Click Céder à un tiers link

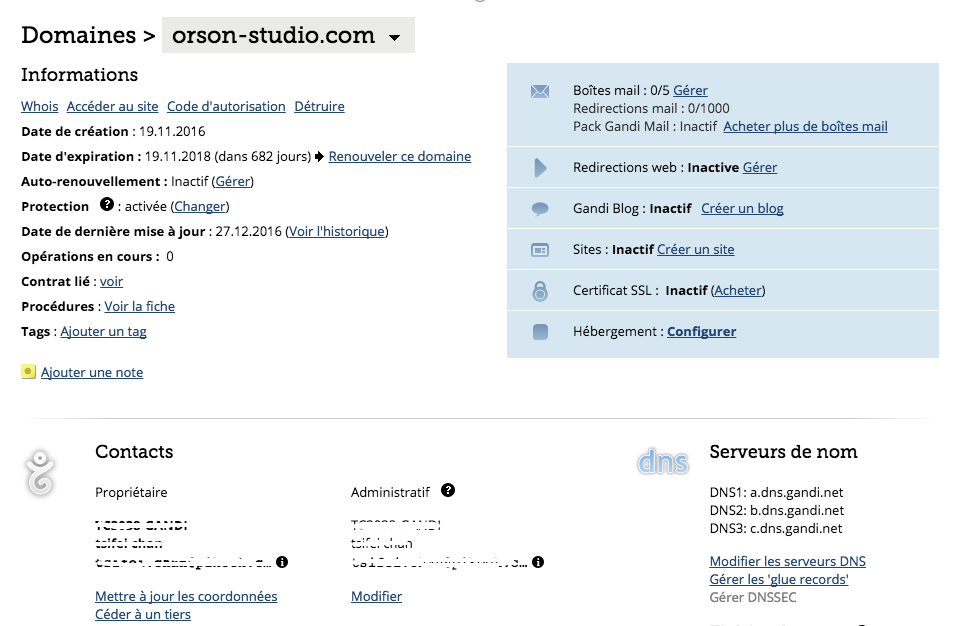143,614
